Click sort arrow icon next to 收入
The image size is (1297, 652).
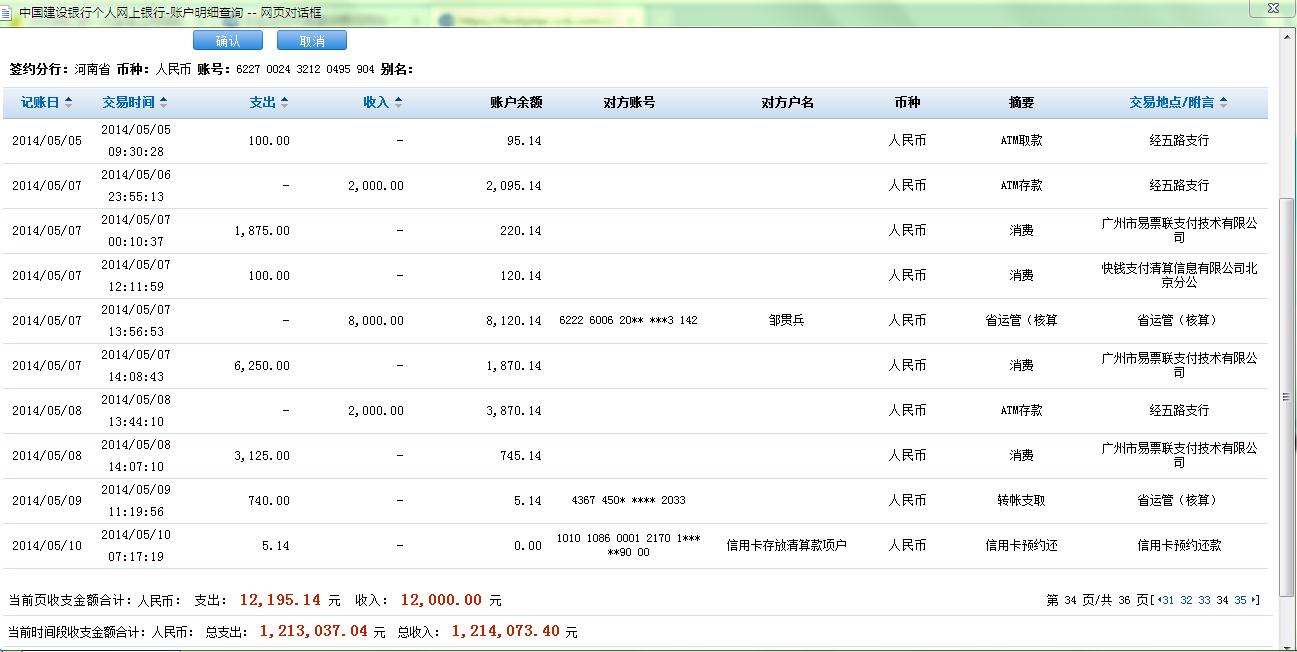(398, 103)
